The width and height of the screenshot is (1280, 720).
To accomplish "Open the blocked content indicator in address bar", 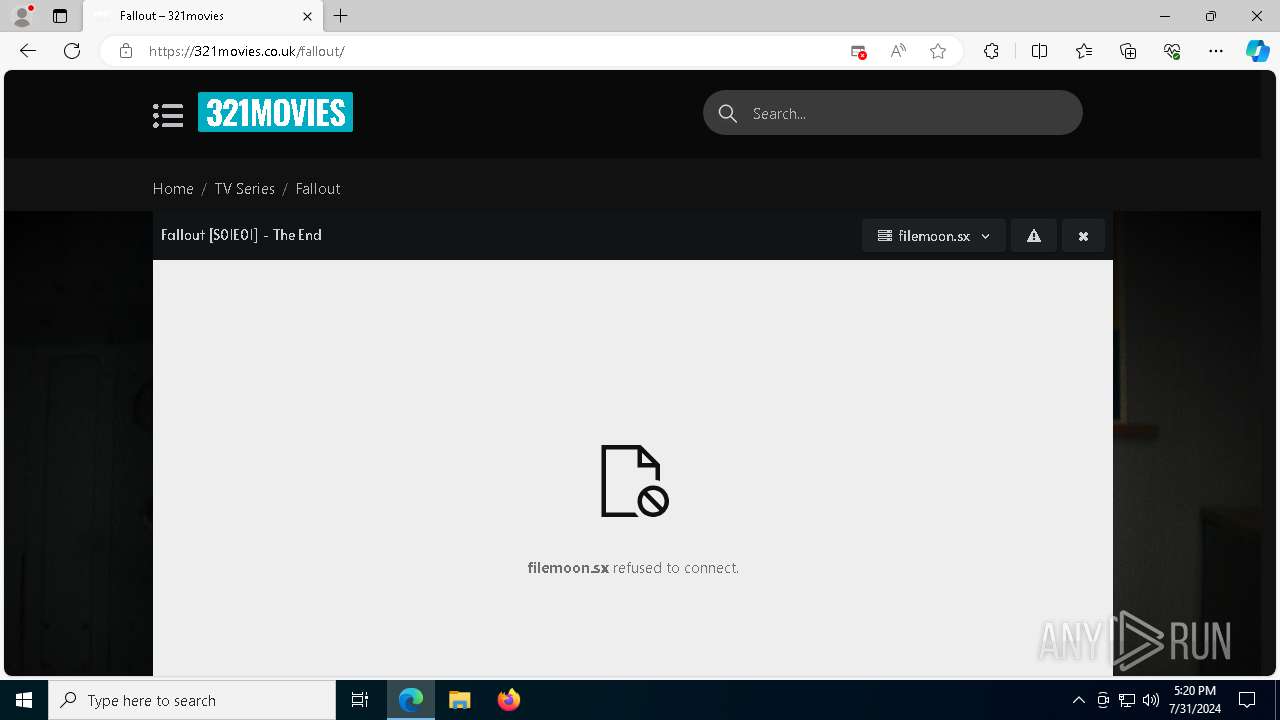I will (858, 51).
